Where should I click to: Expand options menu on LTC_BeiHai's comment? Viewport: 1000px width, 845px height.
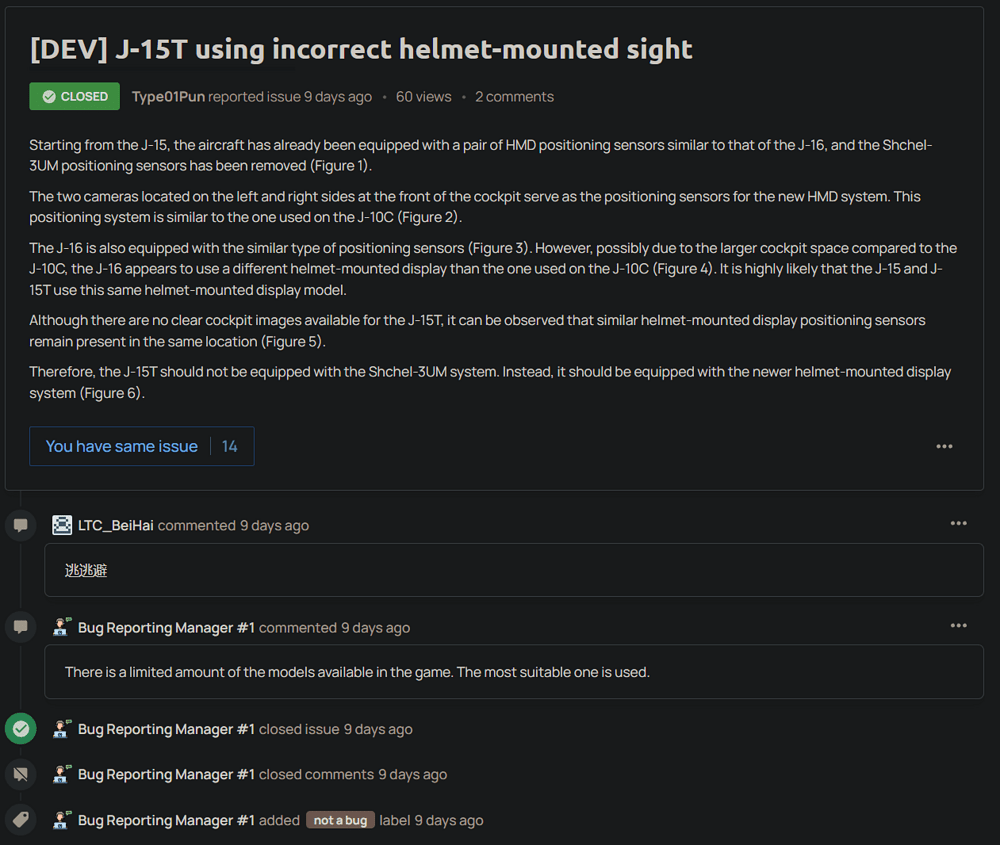[x=958, y=523]
